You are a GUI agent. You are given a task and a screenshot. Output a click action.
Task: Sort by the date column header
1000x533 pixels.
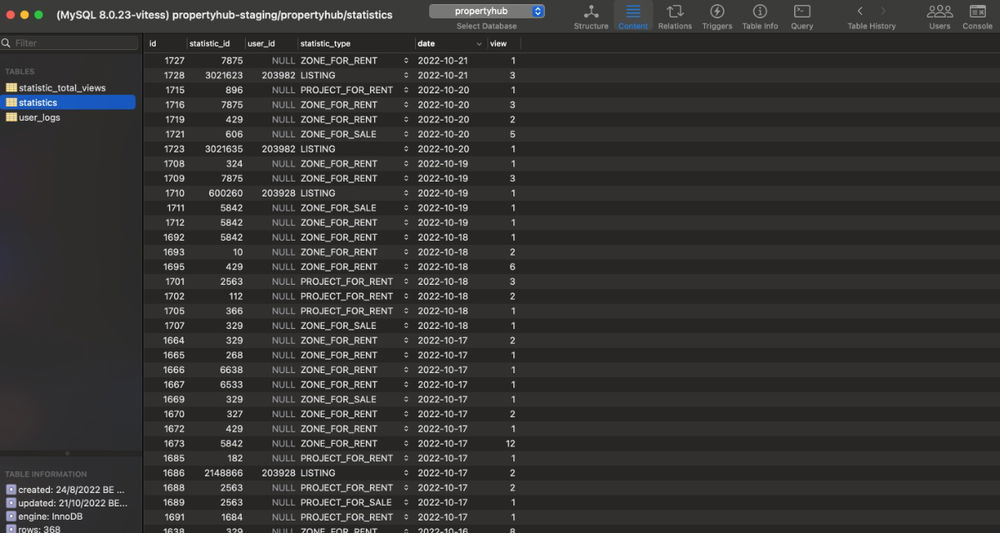pos(450,44)
